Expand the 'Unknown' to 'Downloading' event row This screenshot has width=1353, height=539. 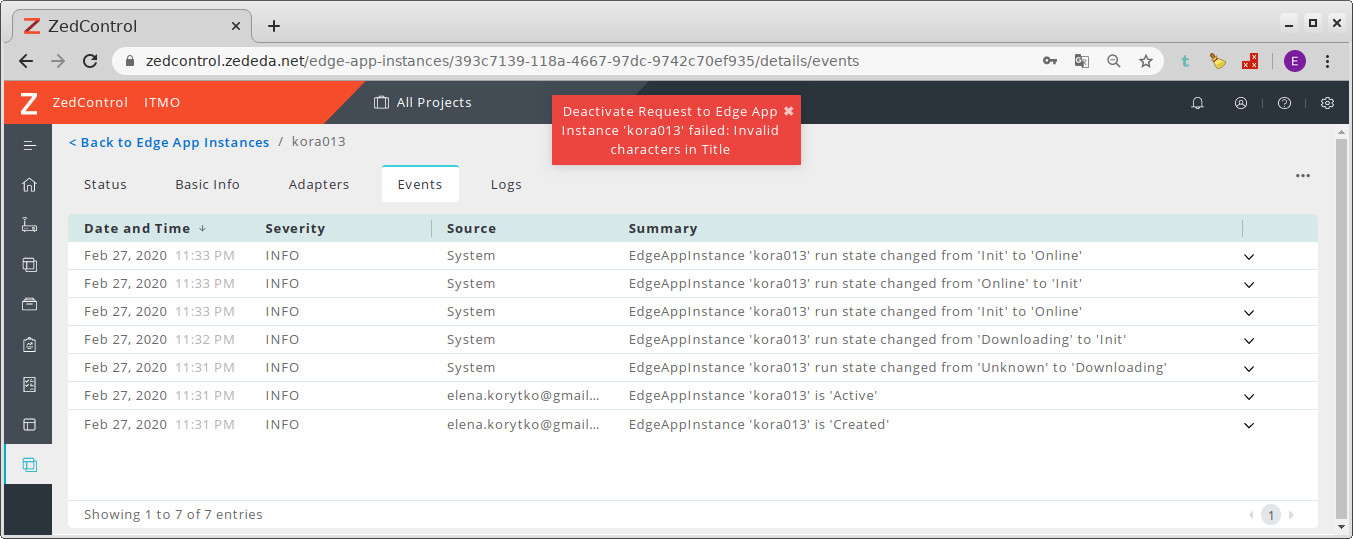coord(1248,368)
